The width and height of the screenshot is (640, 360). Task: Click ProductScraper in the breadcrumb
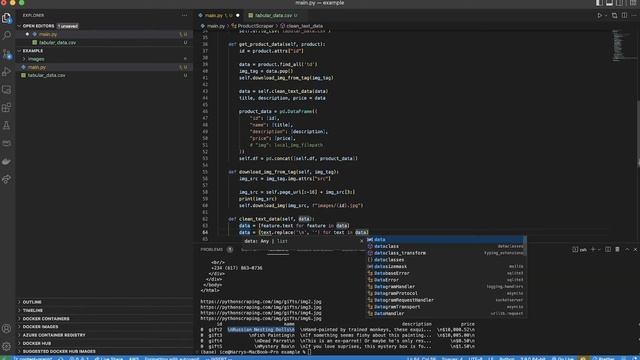click(x=255, y=26)
